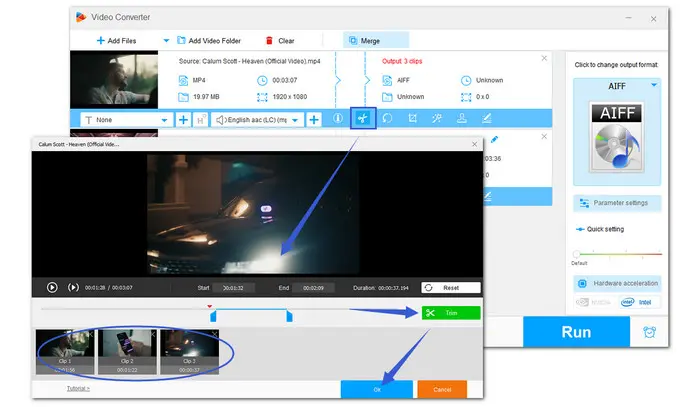Click the Video Converter app logo

(x=81, y=17)
